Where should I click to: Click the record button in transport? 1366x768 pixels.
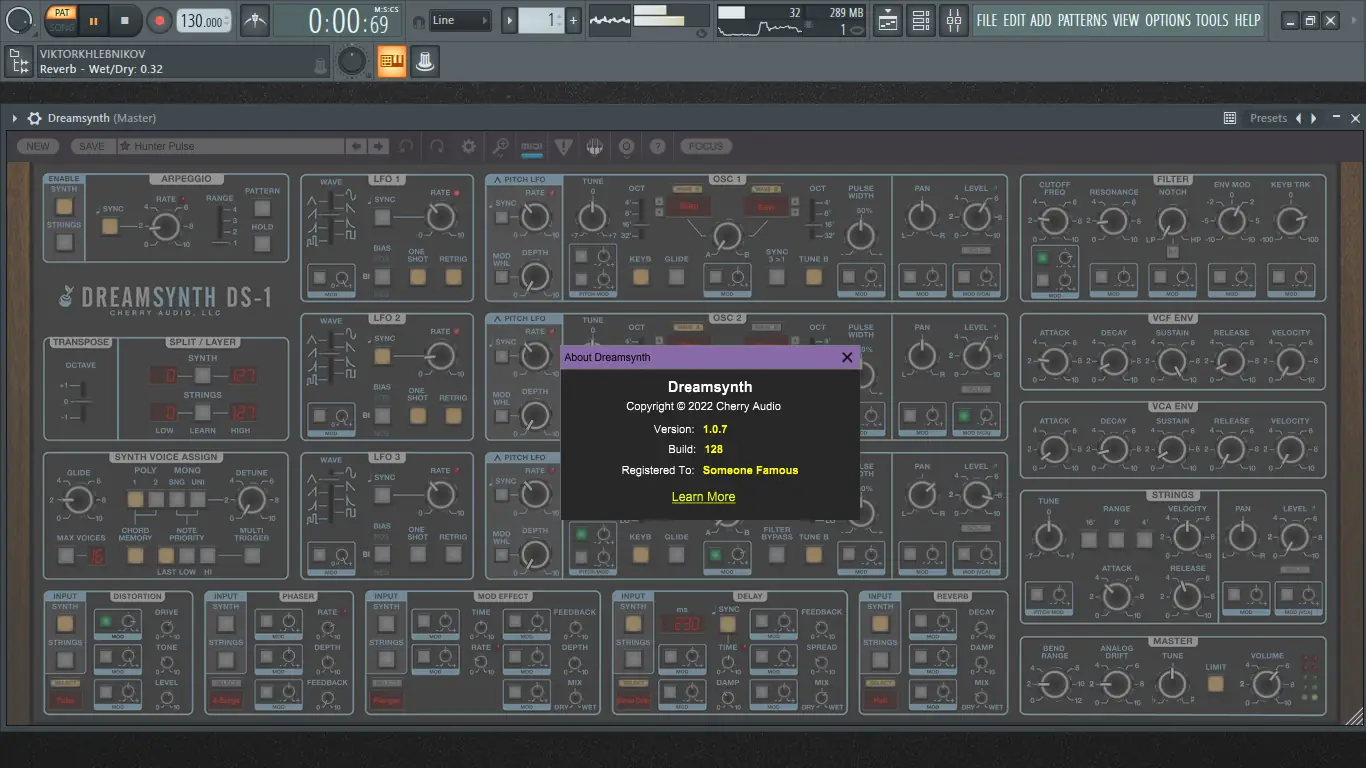(x=159, y=20)
